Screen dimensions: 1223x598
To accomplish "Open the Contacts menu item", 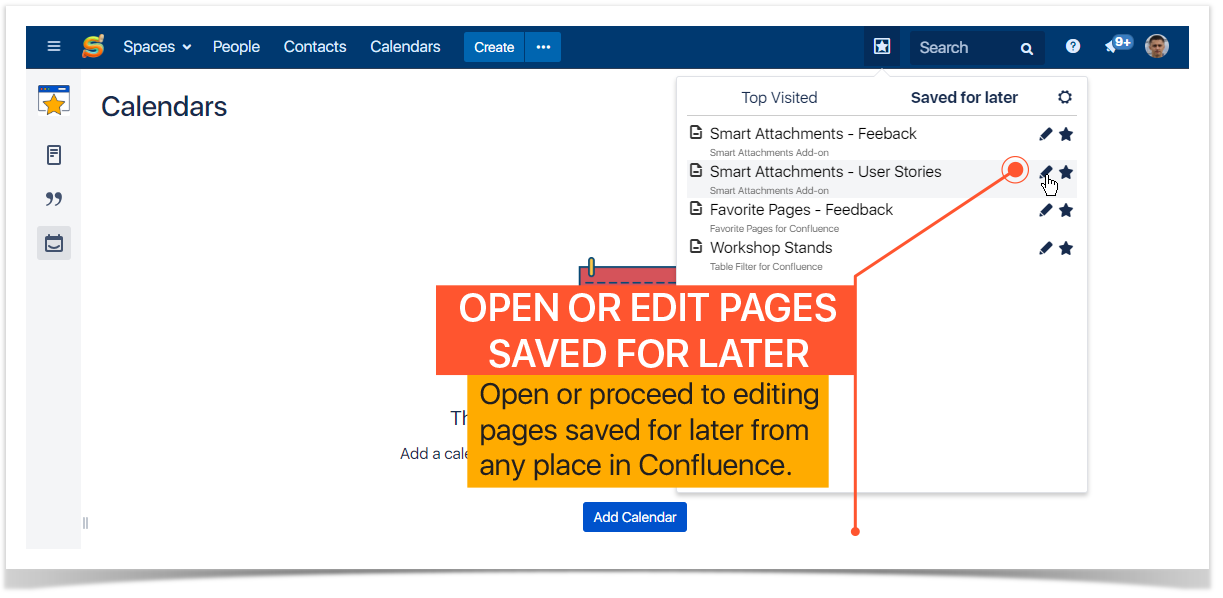I will [315, 47].
